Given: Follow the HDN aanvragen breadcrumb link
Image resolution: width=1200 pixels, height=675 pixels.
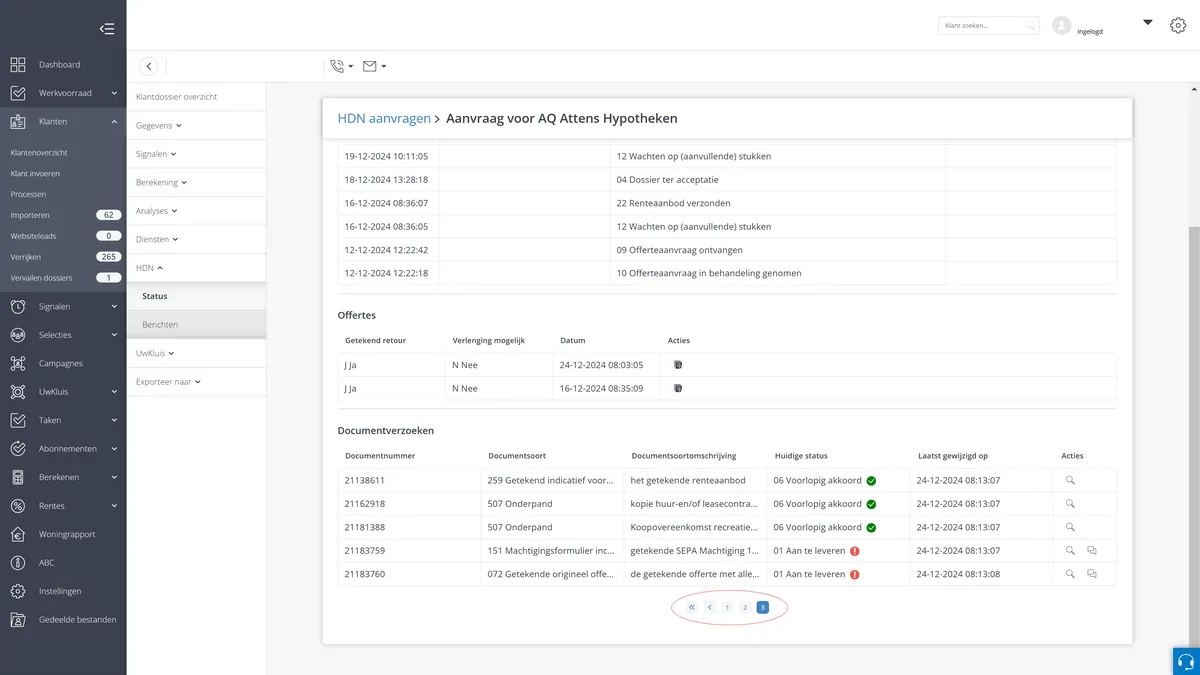Looking at the screenshot, I should [383, 118].
